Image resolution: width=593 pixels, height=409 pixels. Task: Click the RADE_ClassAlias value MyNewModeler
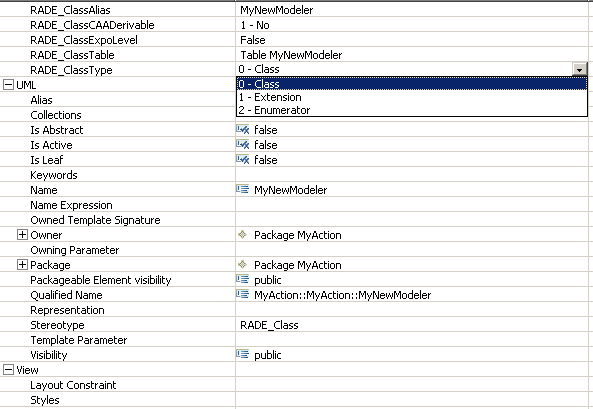(276, 10)
